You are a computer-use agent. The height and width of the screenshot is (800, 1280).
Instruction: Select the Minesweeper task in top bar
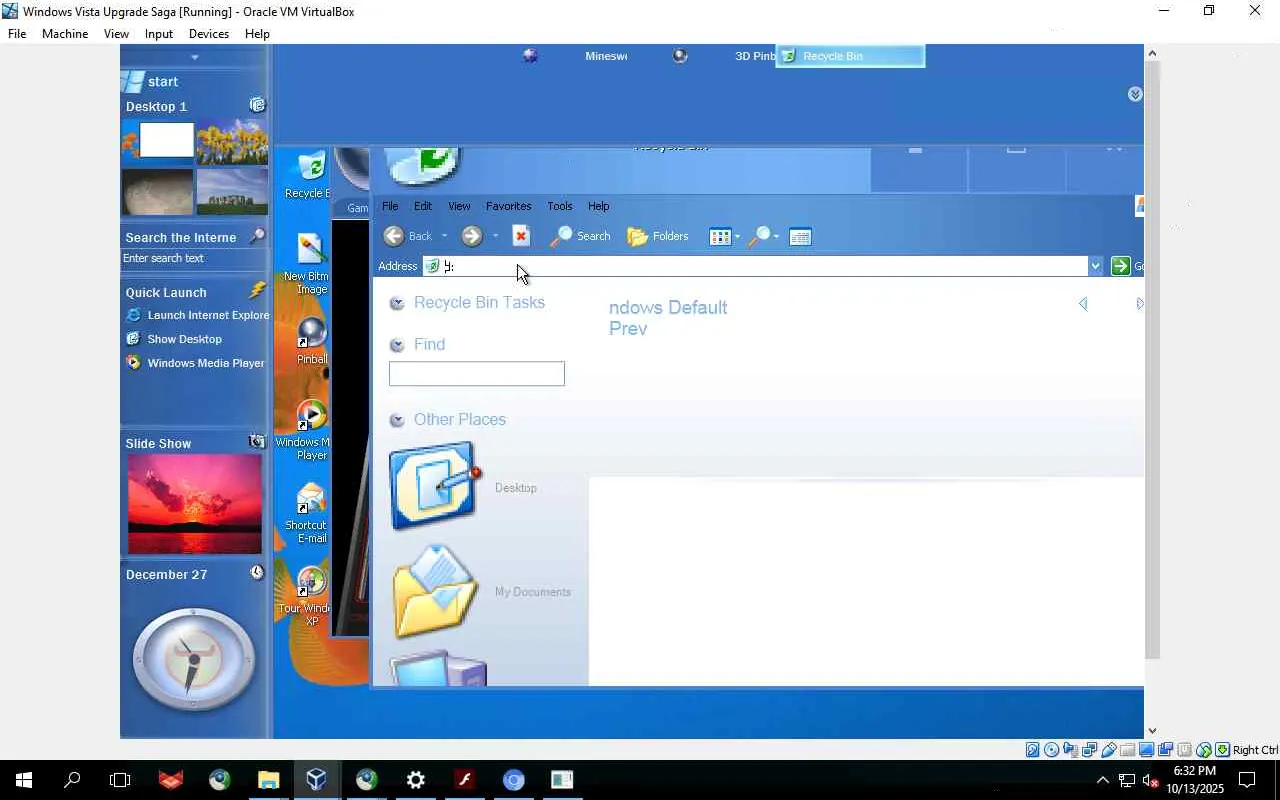pyautogui.click(x=606, y=56)
